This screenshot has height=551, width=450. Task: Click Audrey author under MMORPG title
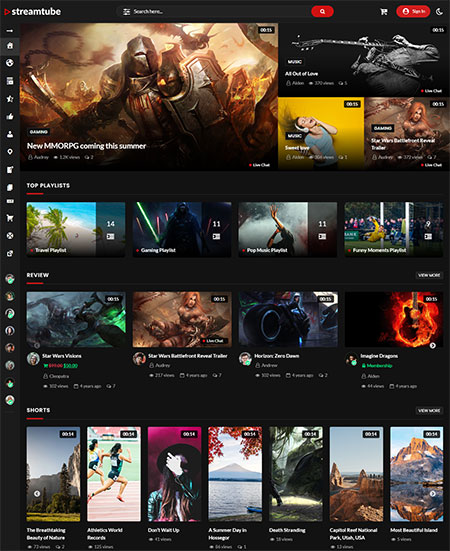pyautogui.click(x=41, y=157)
